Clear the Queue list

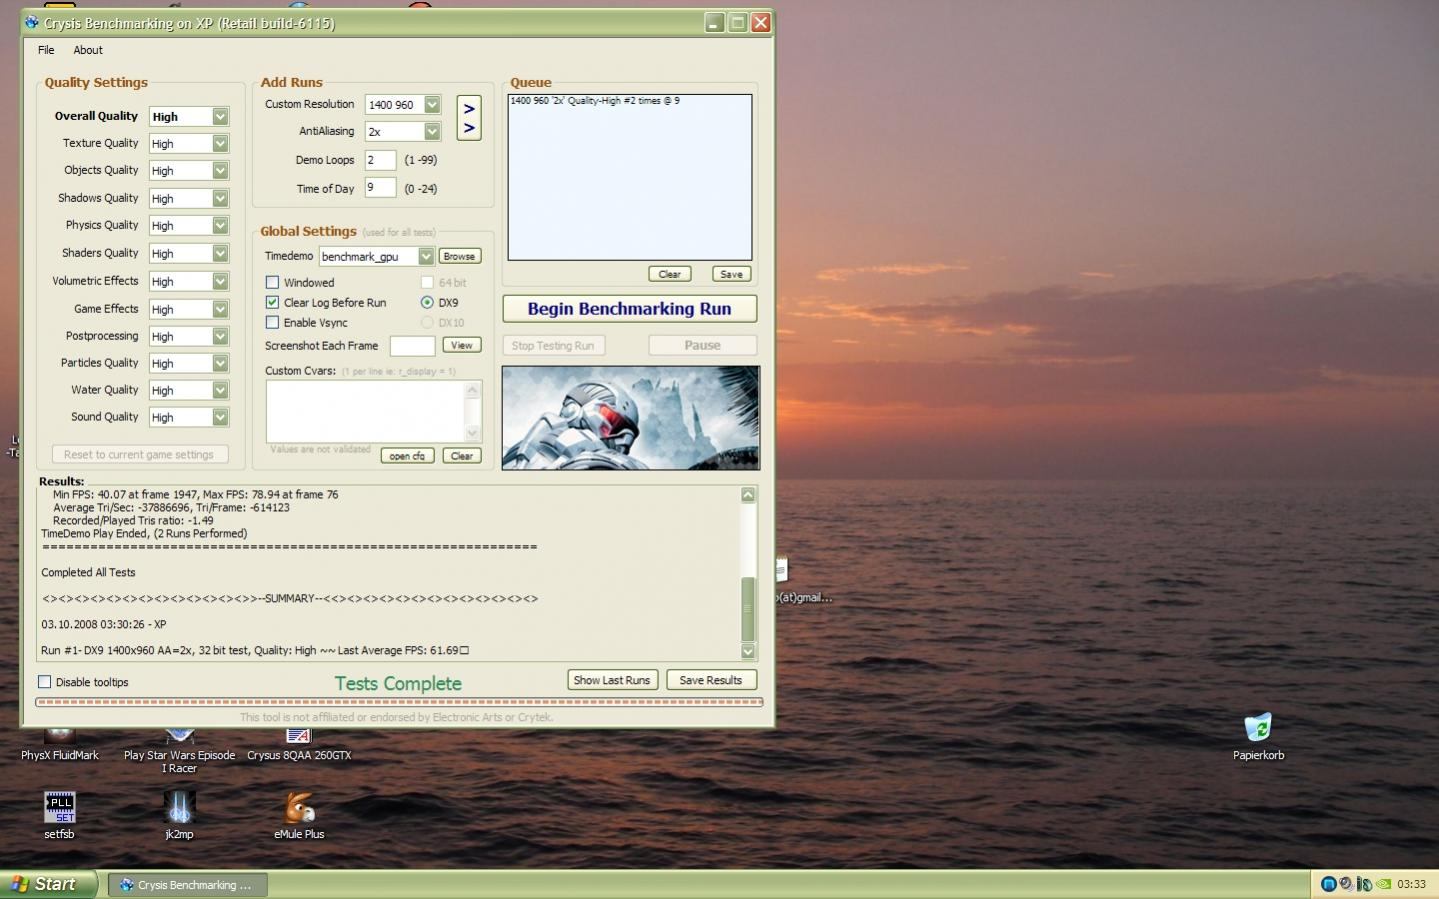(670, 274)
